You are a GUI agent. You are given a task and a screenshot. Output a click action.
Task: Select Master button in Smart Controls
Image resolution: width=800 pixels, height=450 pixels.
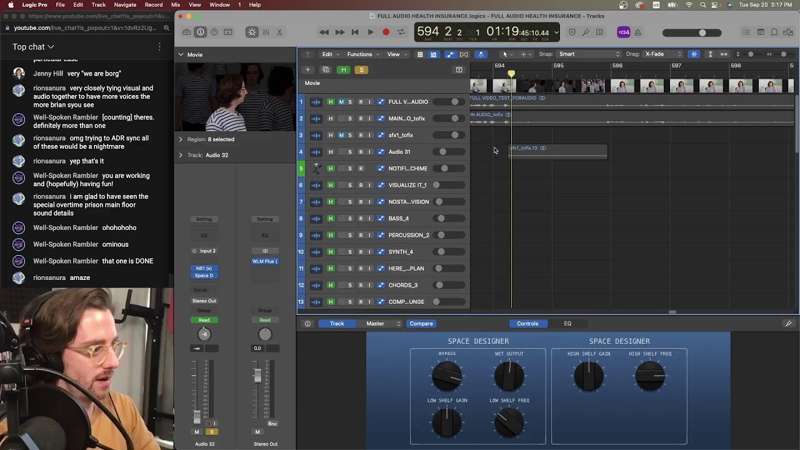[x=379, y=323]
